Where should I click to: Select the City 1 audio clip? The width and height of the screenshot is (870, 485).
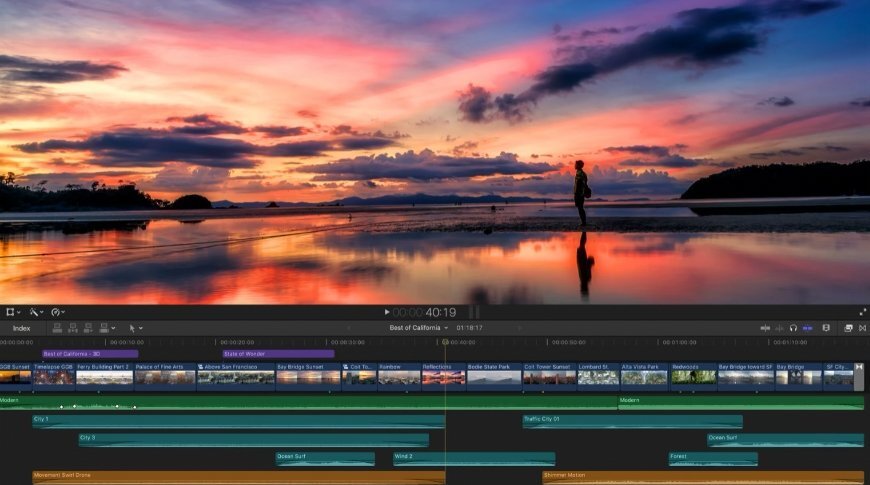[x=239, y=422]
